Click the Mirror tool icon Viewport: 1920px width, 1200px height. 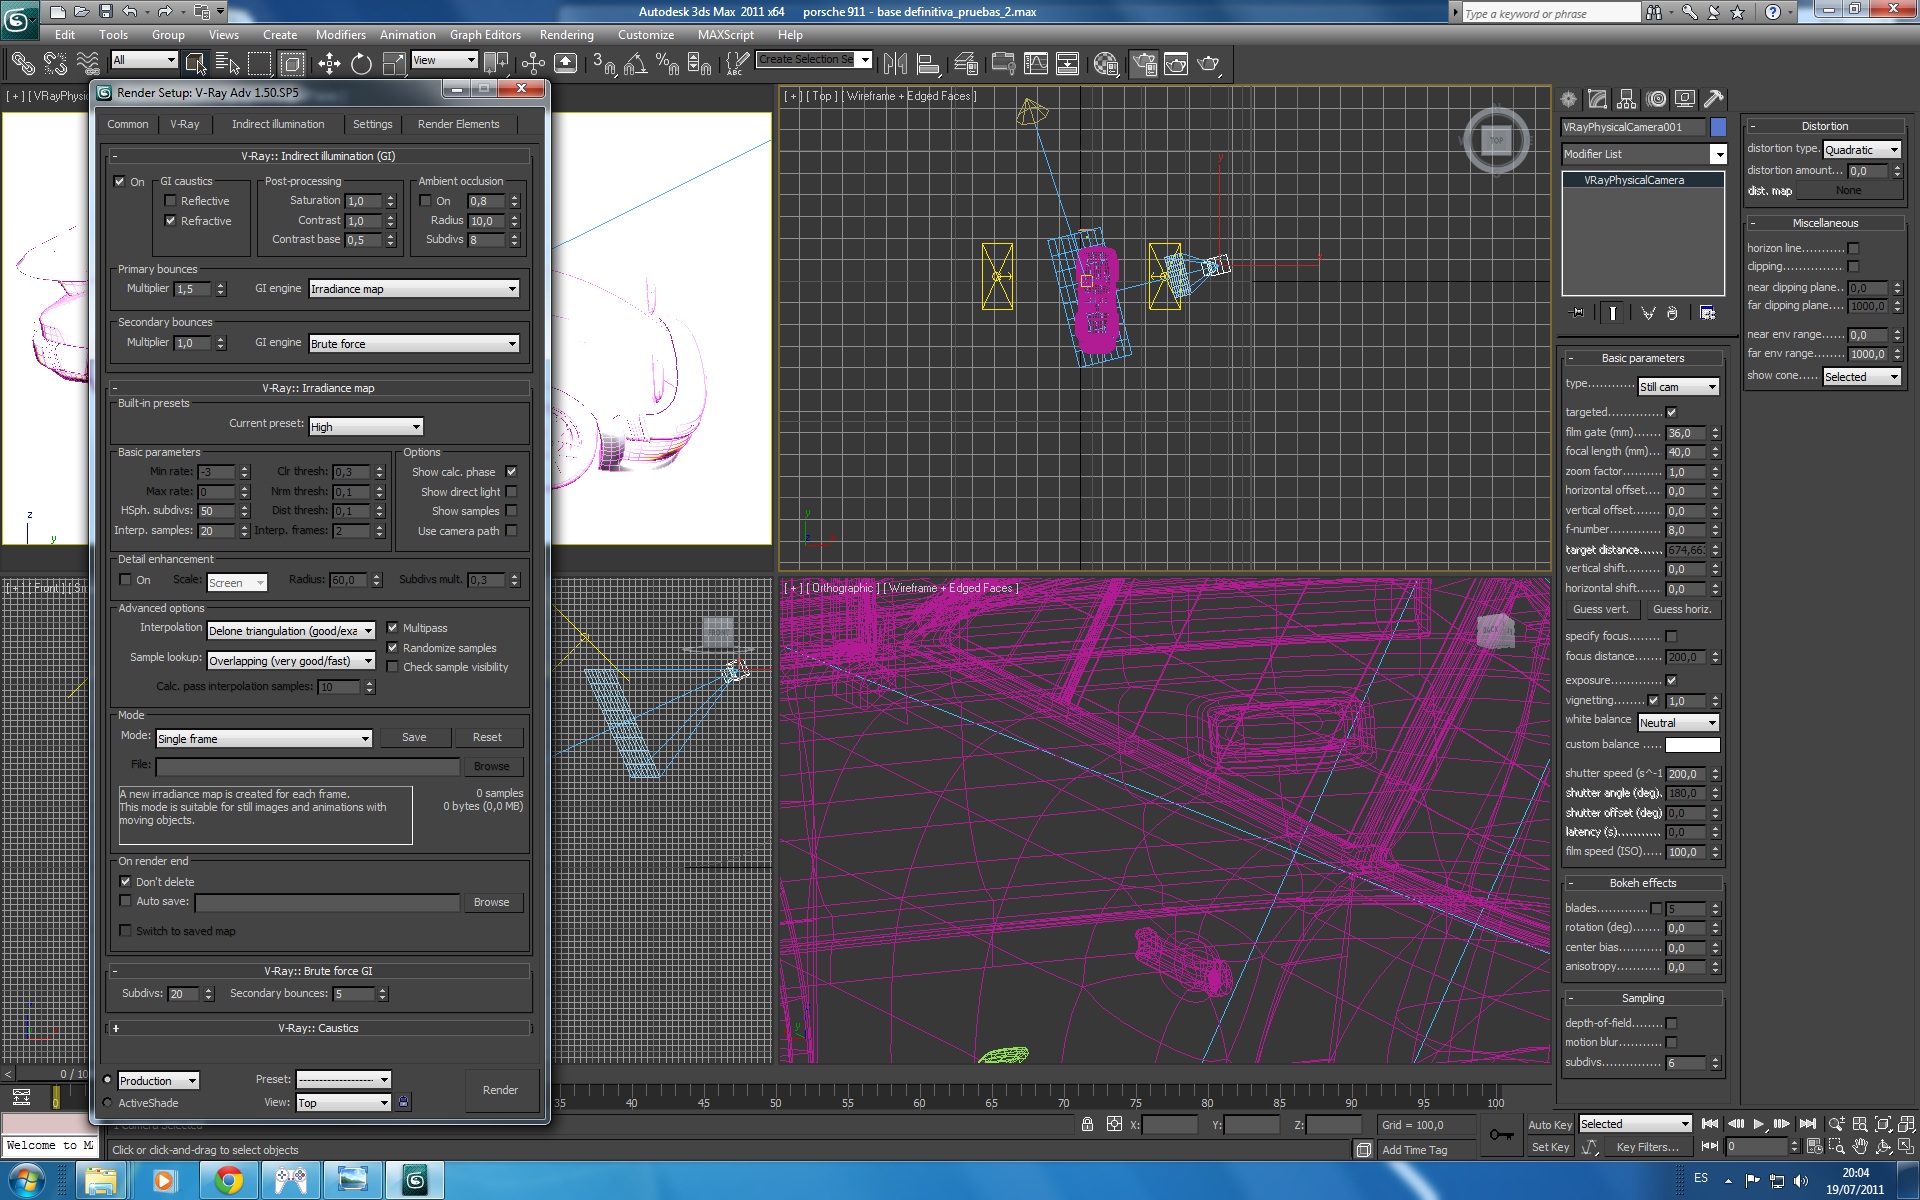pyautogui.click(x=895, y=64)
